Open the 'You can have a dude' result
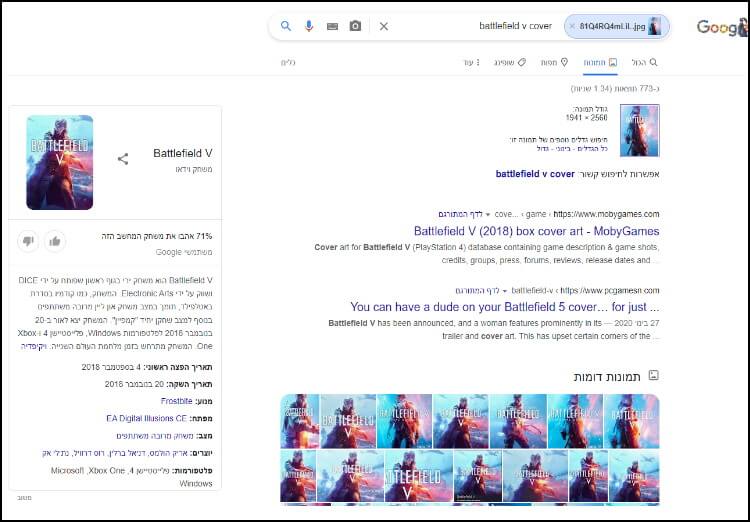Viewport: 750px width, 522px height. [x=505, y=307]
